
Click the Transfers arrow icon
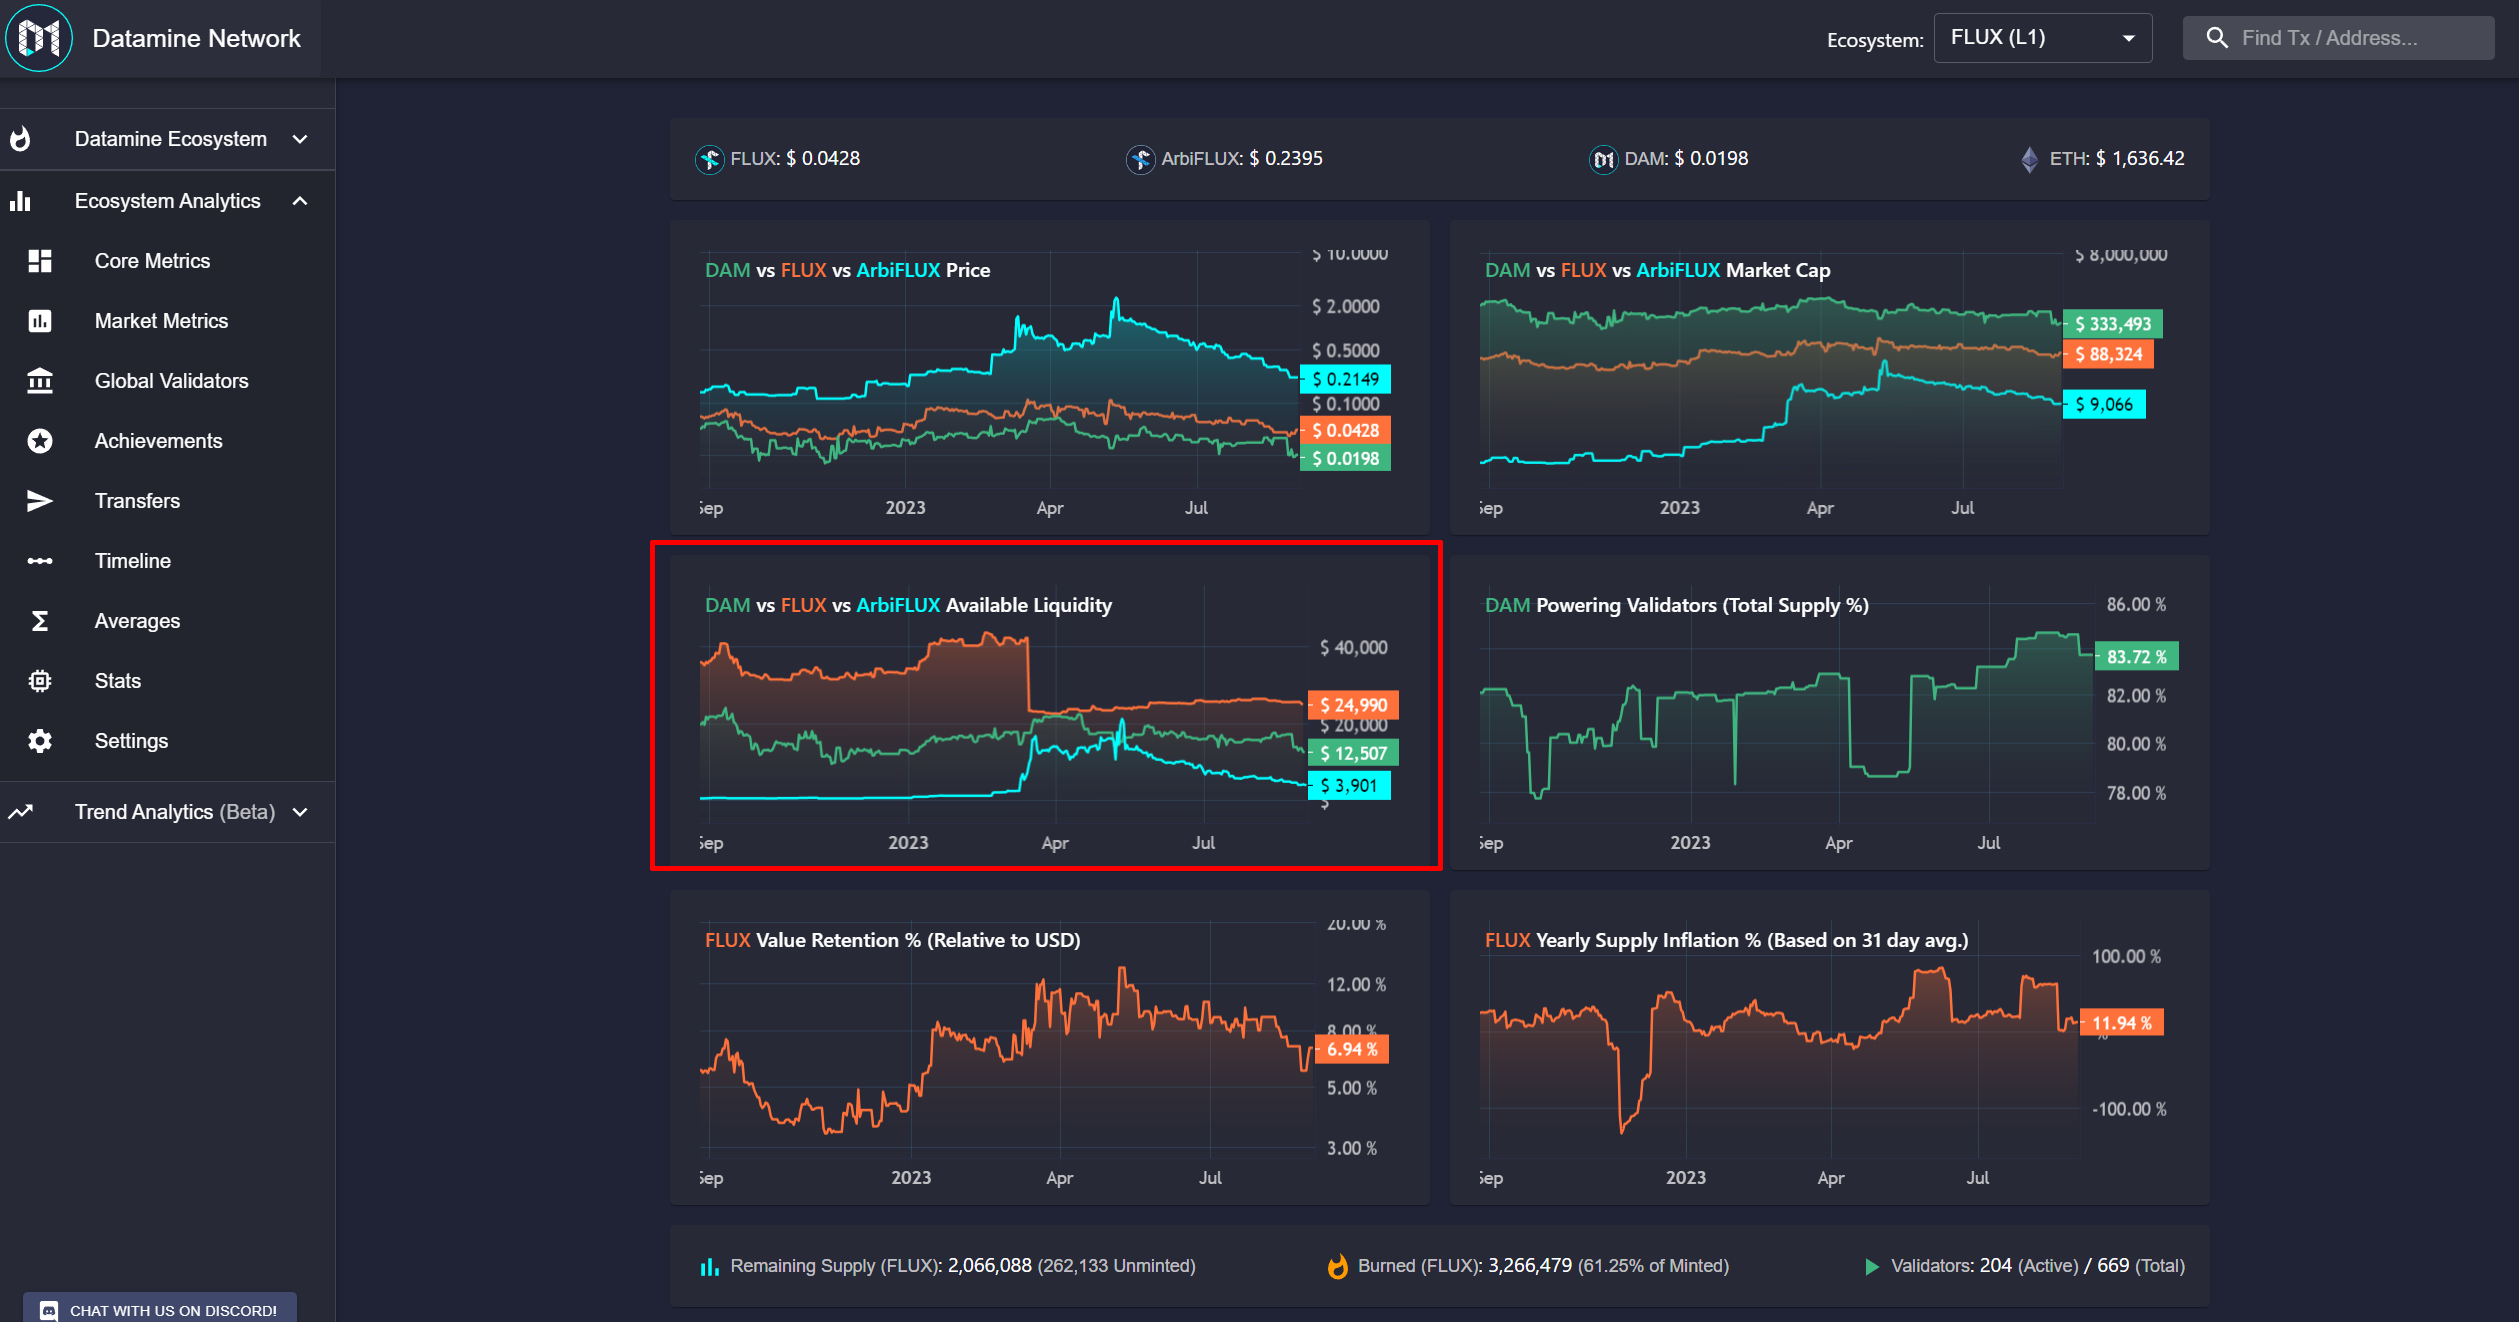pyautogui.click(x=40, y=501)
